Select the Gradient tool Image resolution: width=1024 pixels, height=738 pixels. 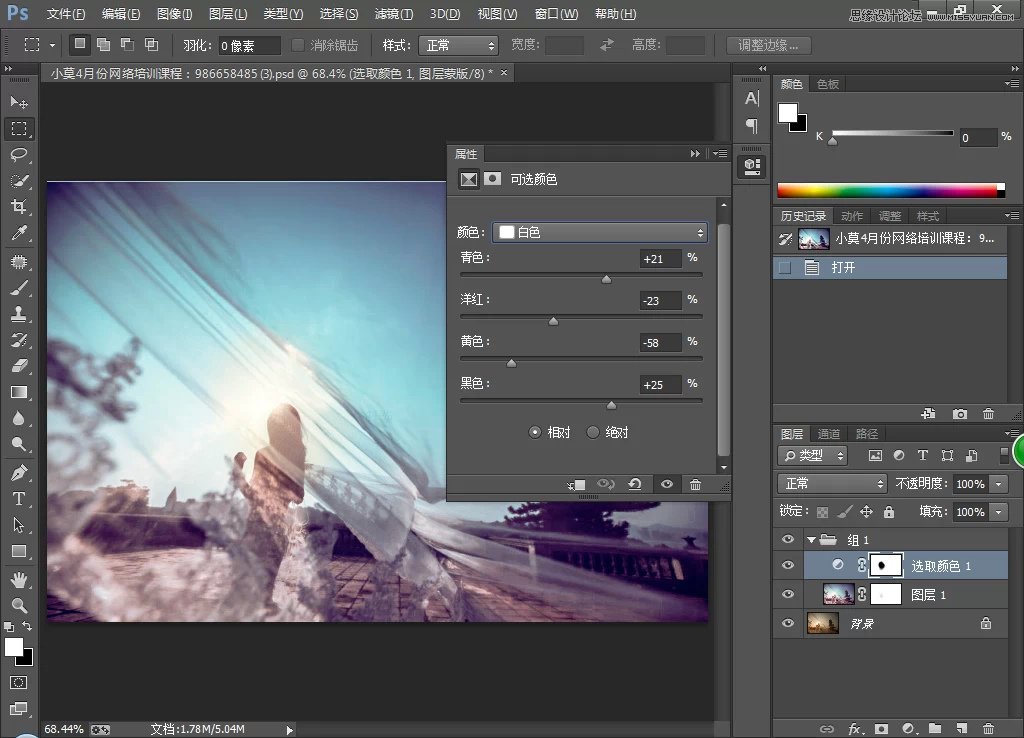[x=19, y=393]
